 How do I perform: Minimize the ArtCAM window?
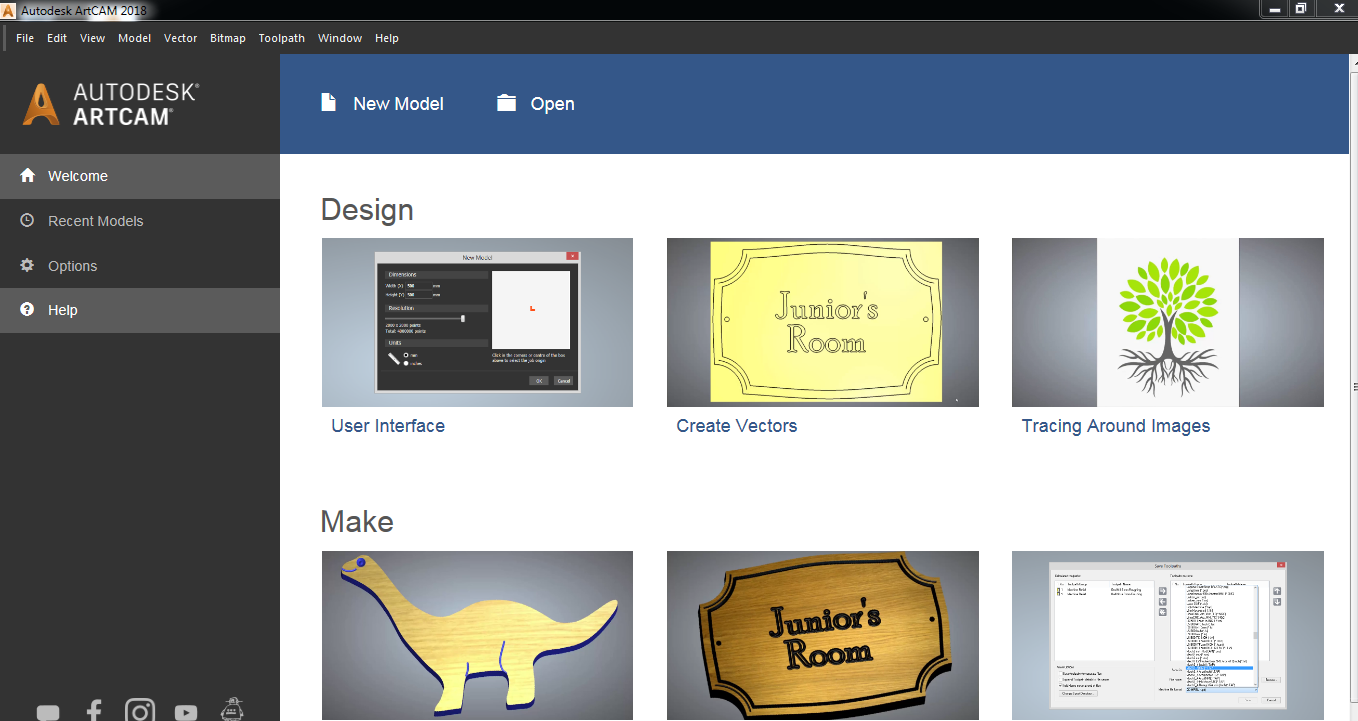1273,8
